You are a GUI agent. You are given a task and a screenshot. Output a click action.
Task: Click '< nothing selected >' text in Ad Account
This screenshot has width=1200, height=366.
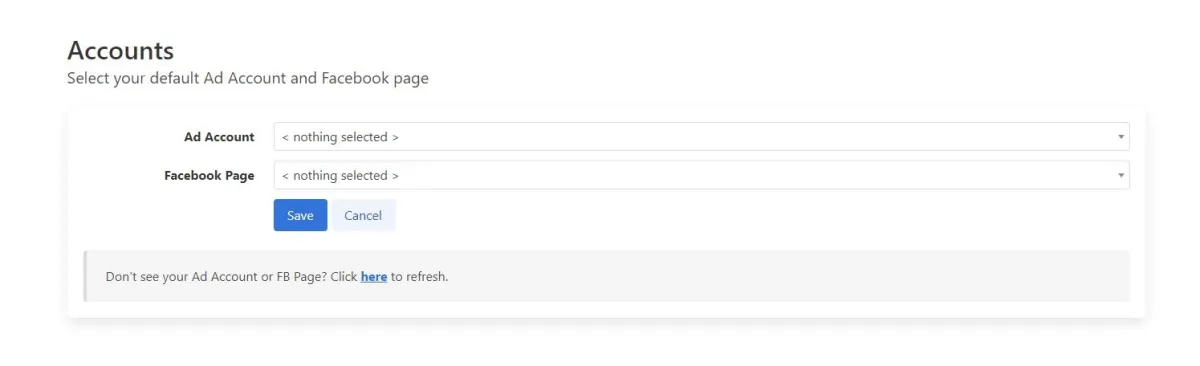pos(340,137)
